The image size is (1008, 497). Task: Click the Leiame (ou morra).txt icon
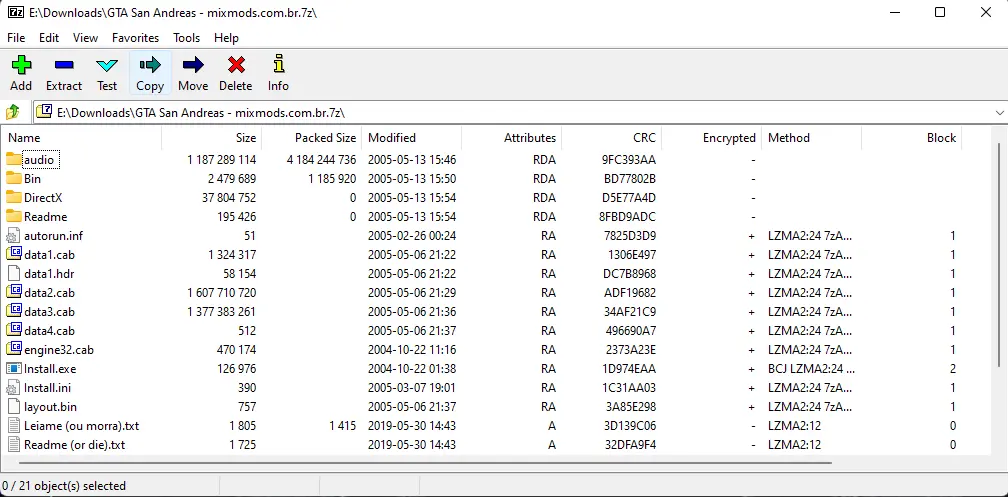14,426
